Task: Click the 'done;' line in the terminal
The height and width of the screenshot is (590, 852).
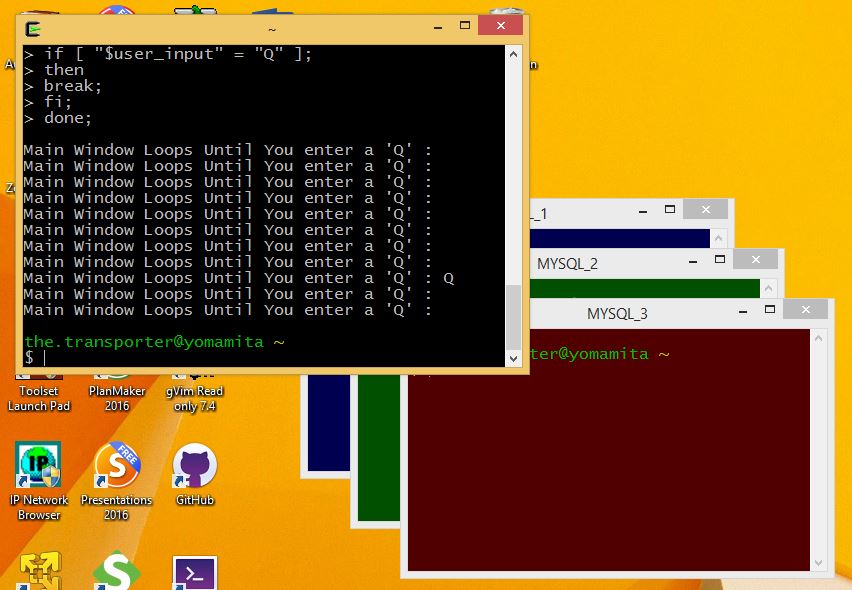Action: (x=58, y=118)
